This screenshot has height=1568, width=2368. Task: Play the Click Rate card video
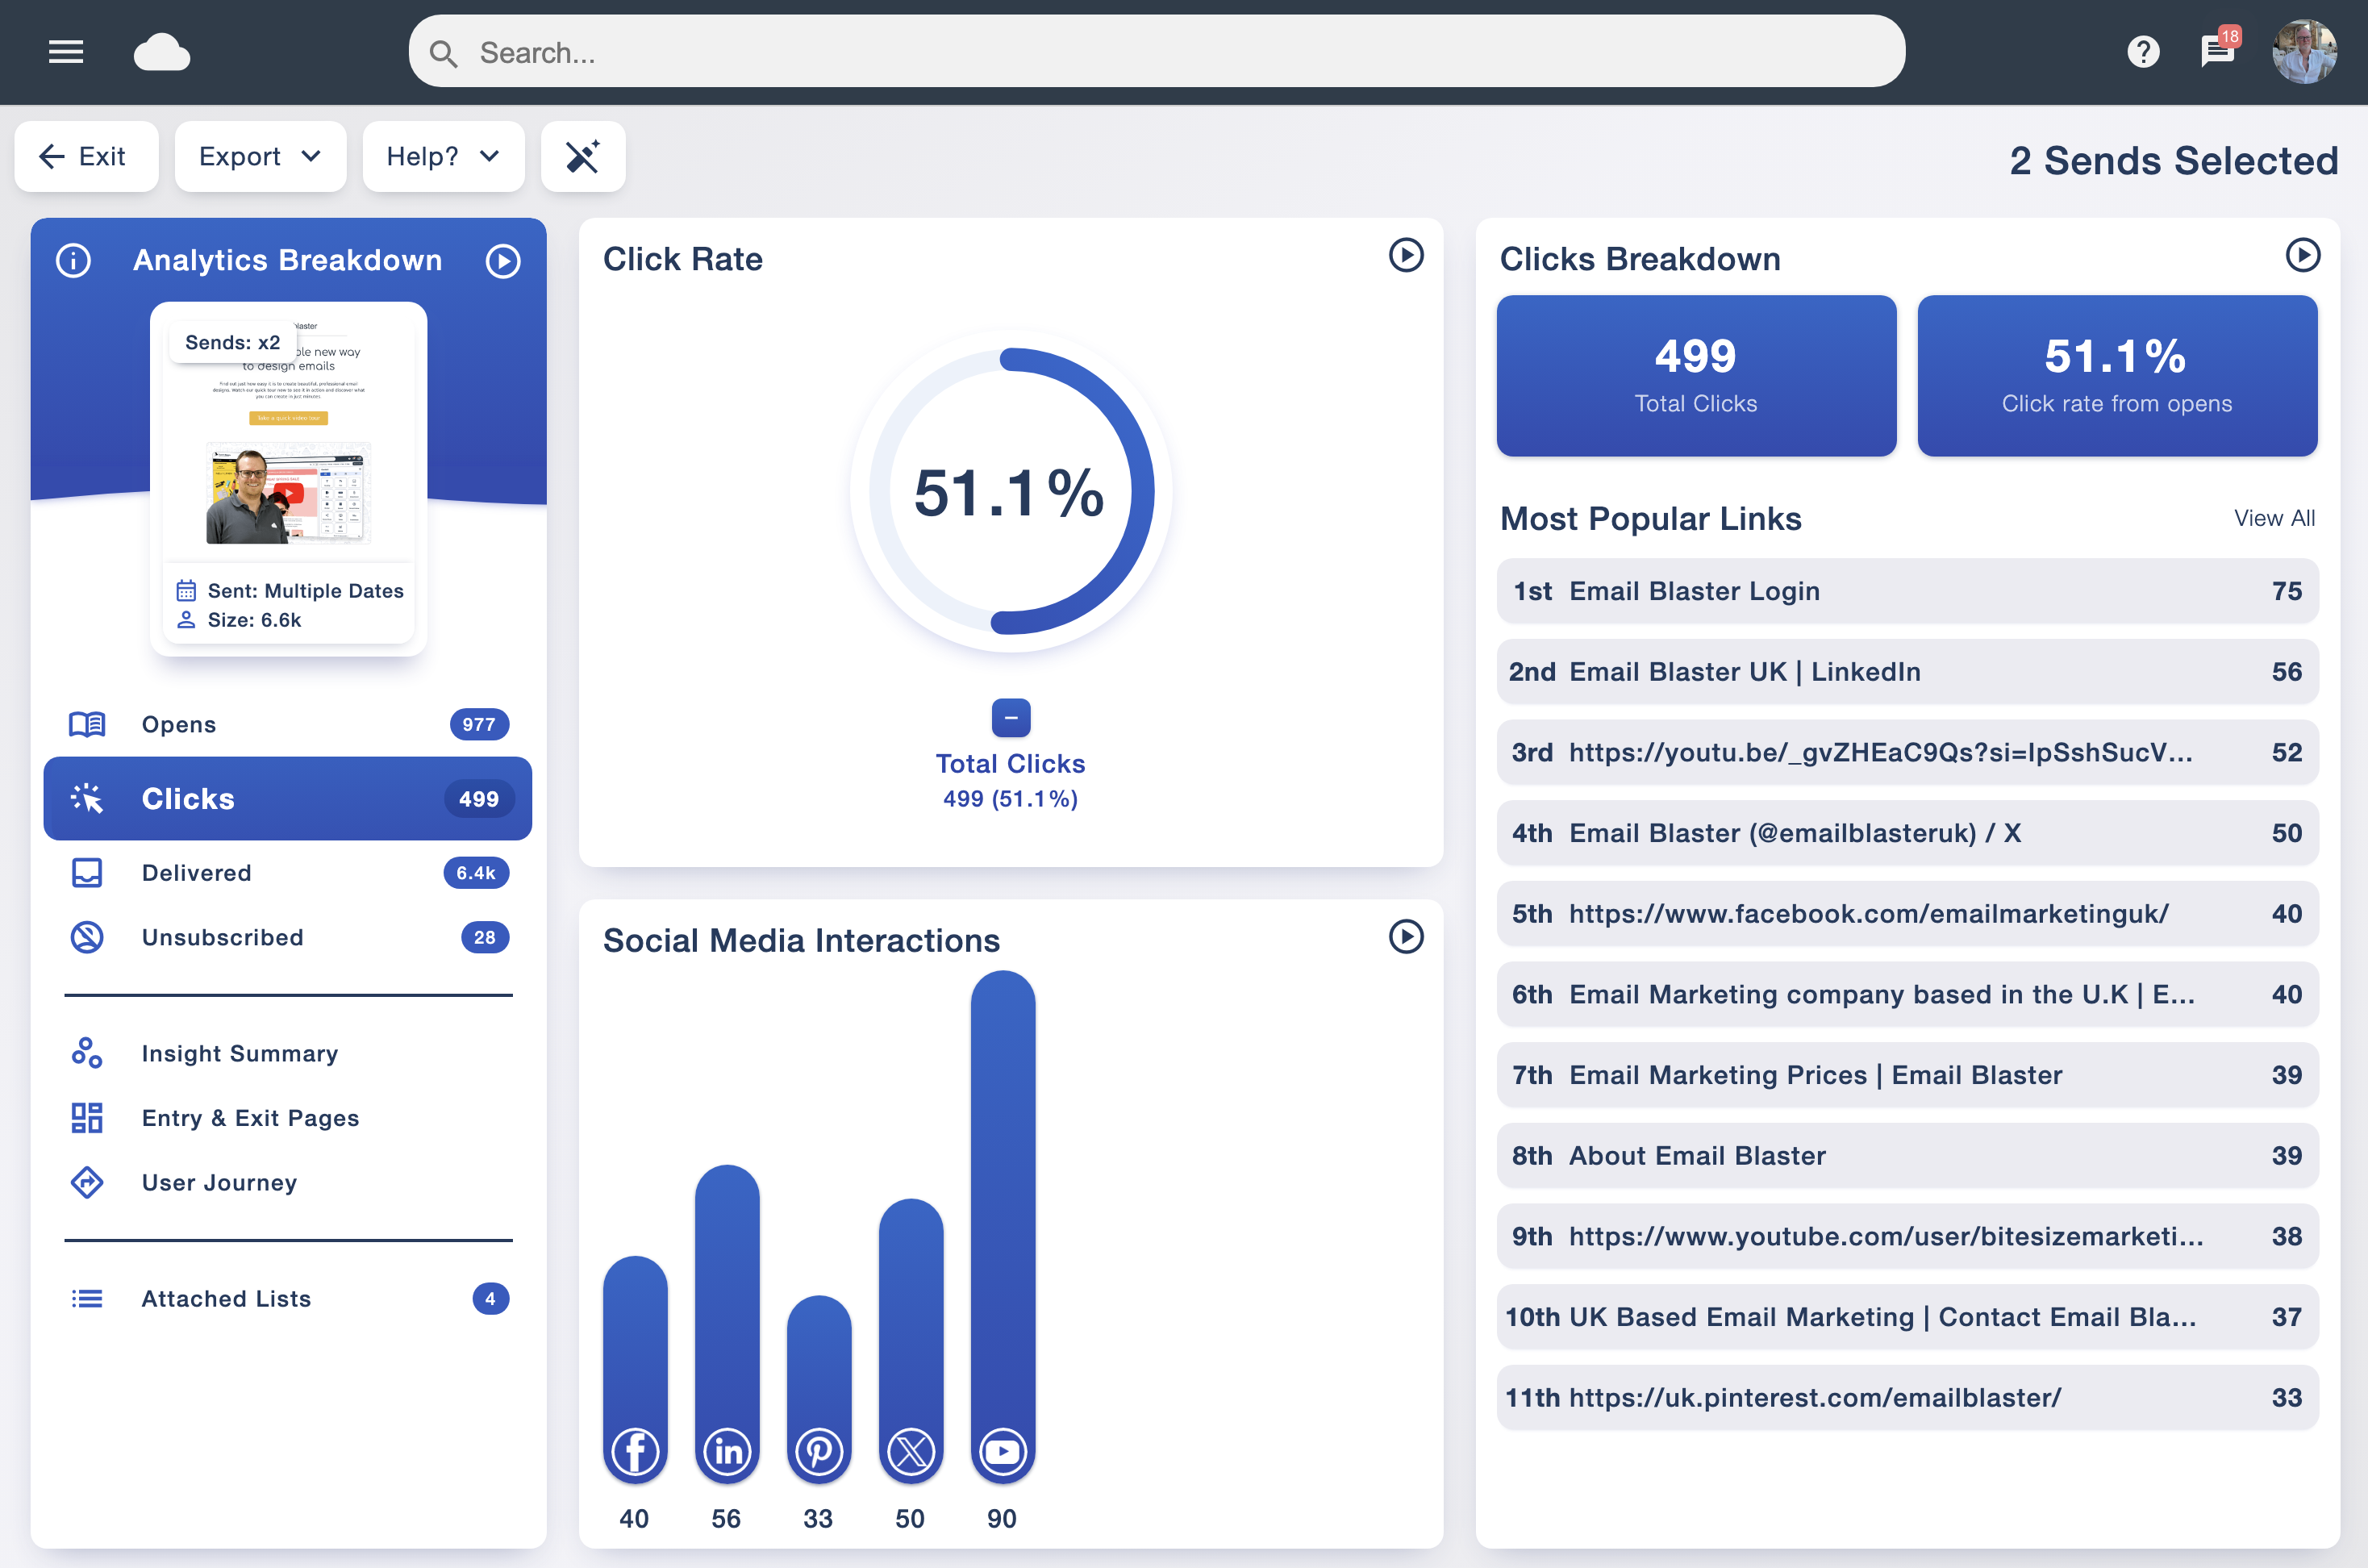pyautogui.click(x=1406, y=255)
